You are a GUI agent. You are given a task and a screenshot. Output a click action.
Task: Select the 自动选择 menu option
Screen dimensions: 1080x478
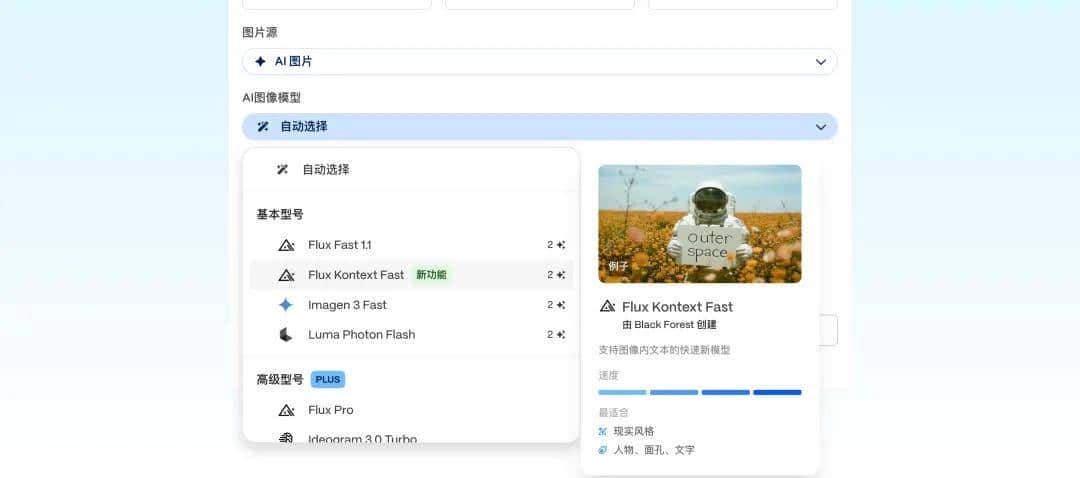[x=326, y=170]
